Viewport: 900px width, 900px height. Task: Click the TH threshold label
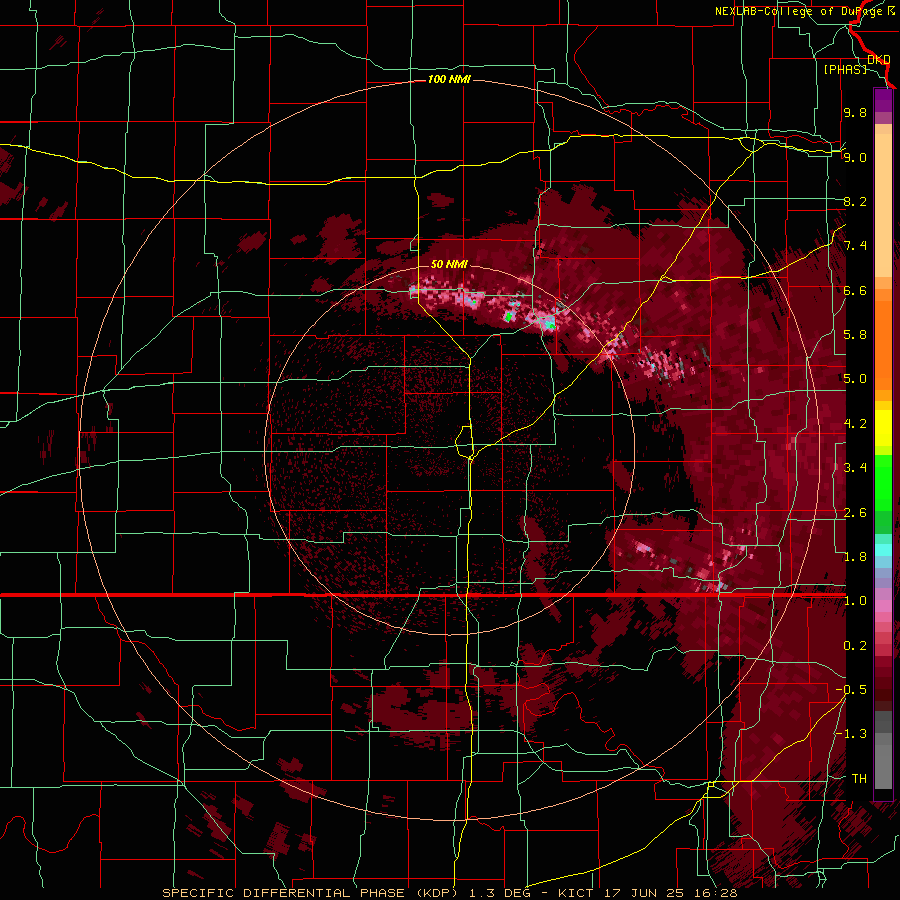point(859,779)
